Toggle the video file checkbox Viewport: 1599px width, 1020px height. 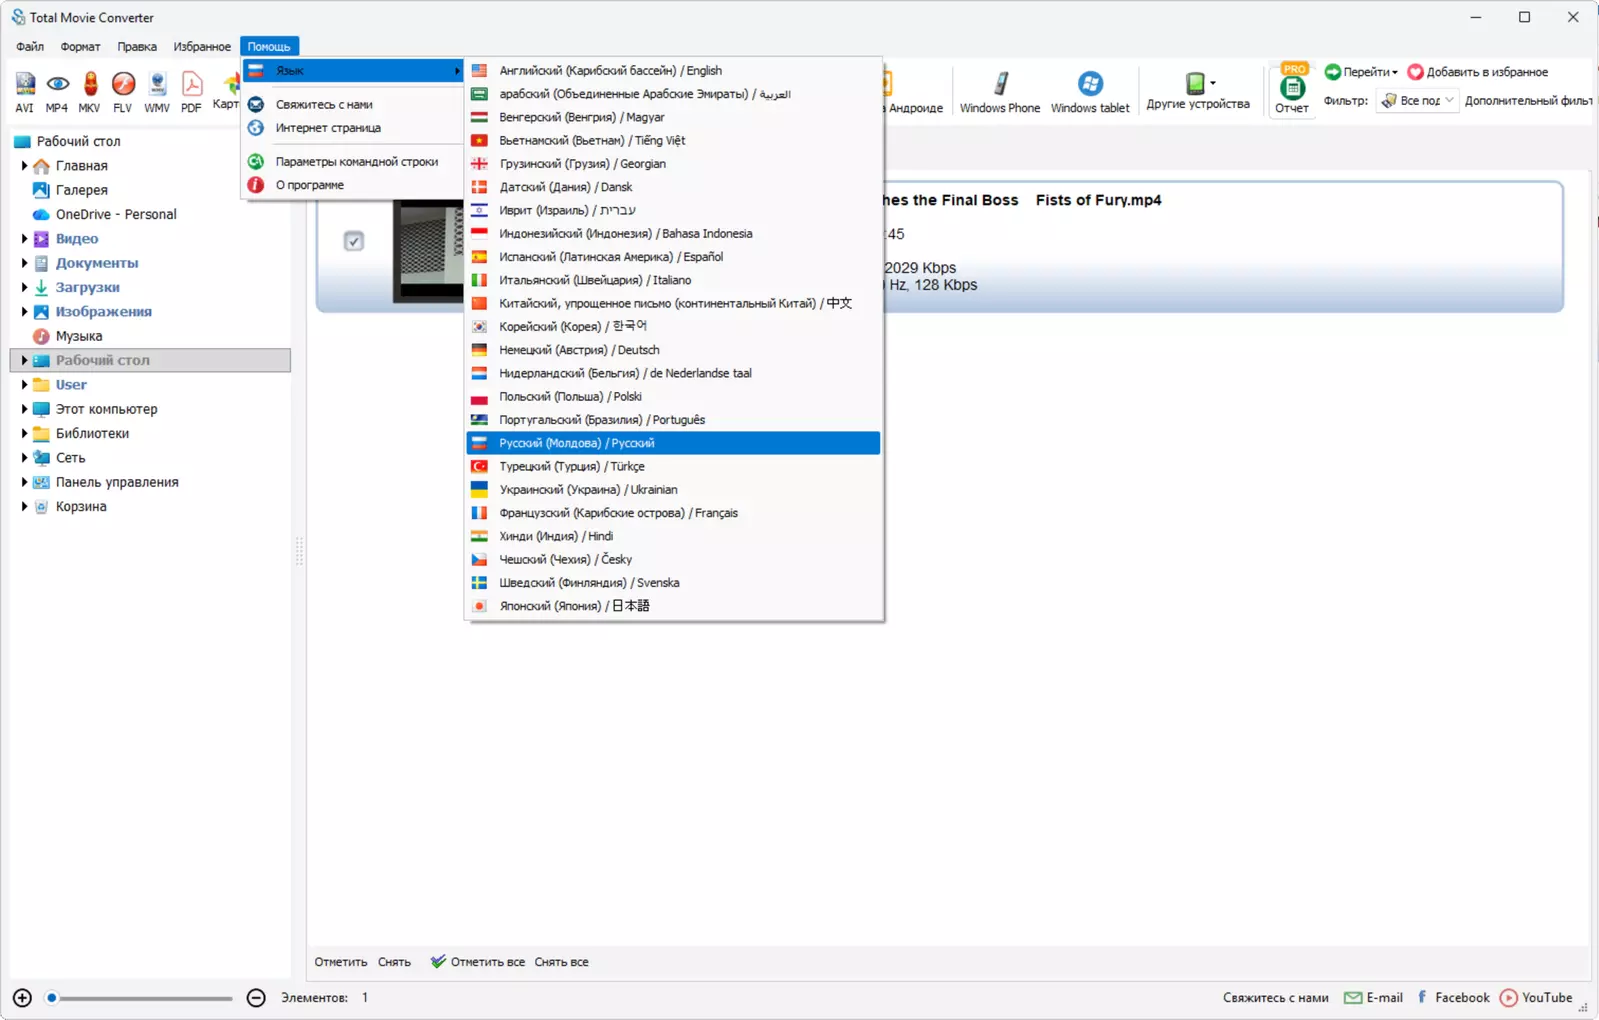coord(354,241)
